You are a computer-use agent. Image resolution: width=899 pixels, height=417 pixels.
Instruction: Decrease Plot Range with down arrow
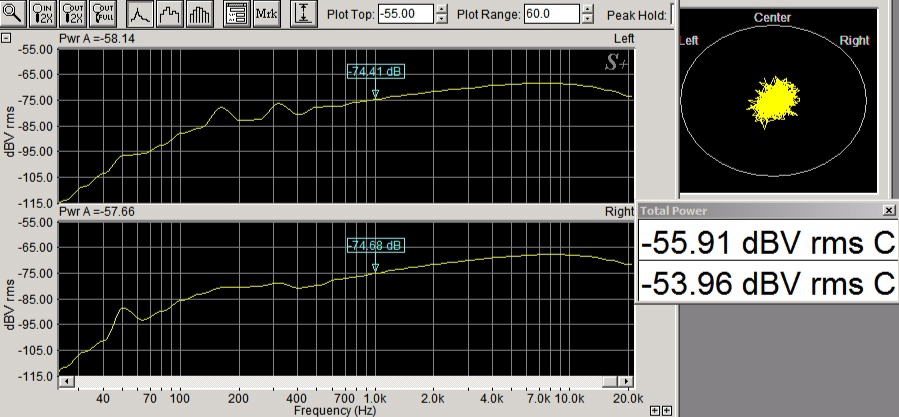587,18
